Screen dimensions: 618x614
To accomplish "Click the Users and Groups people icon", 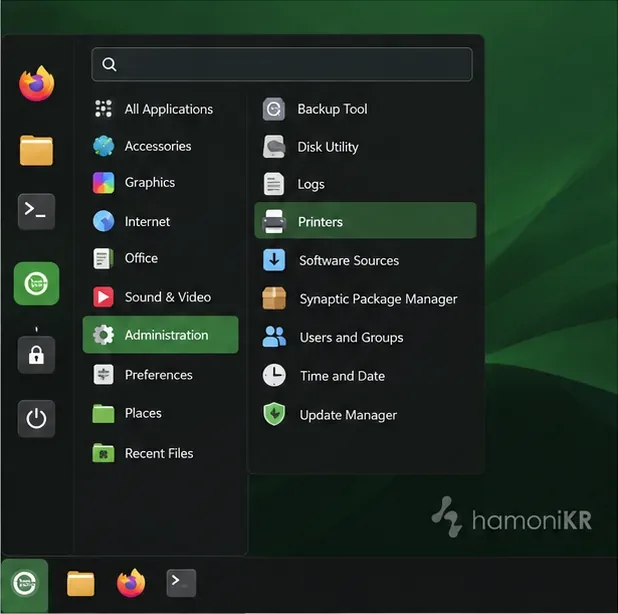I will tap(274, 337).
